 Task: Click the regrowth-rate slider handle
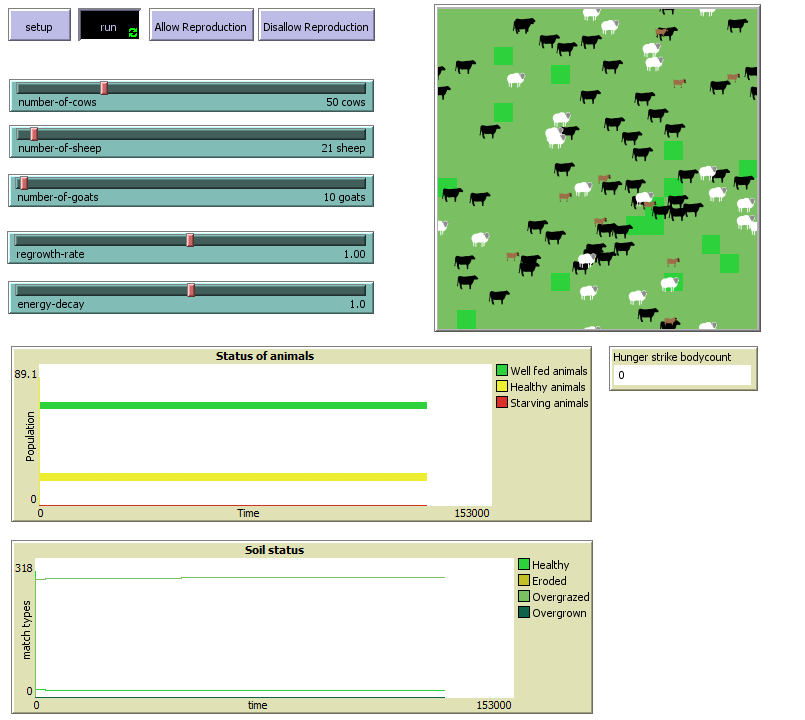click(190, 240)
